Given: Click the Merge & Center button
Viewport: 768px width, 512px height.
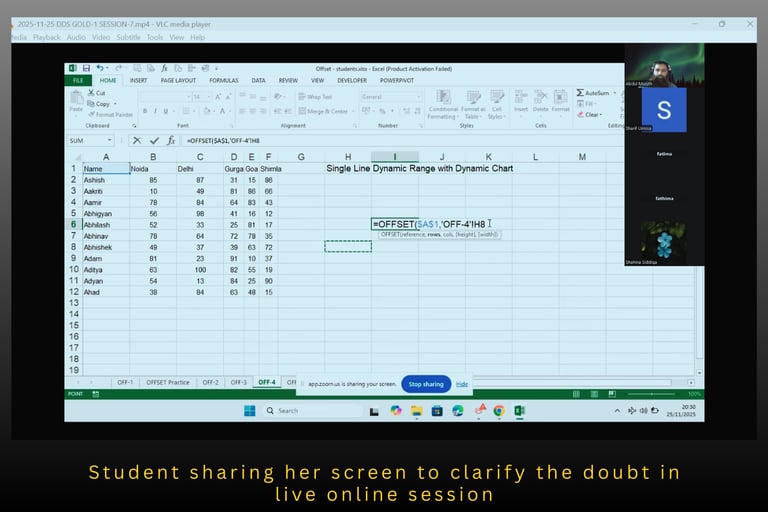Looking at the screenshot, I should coord(323,111).
